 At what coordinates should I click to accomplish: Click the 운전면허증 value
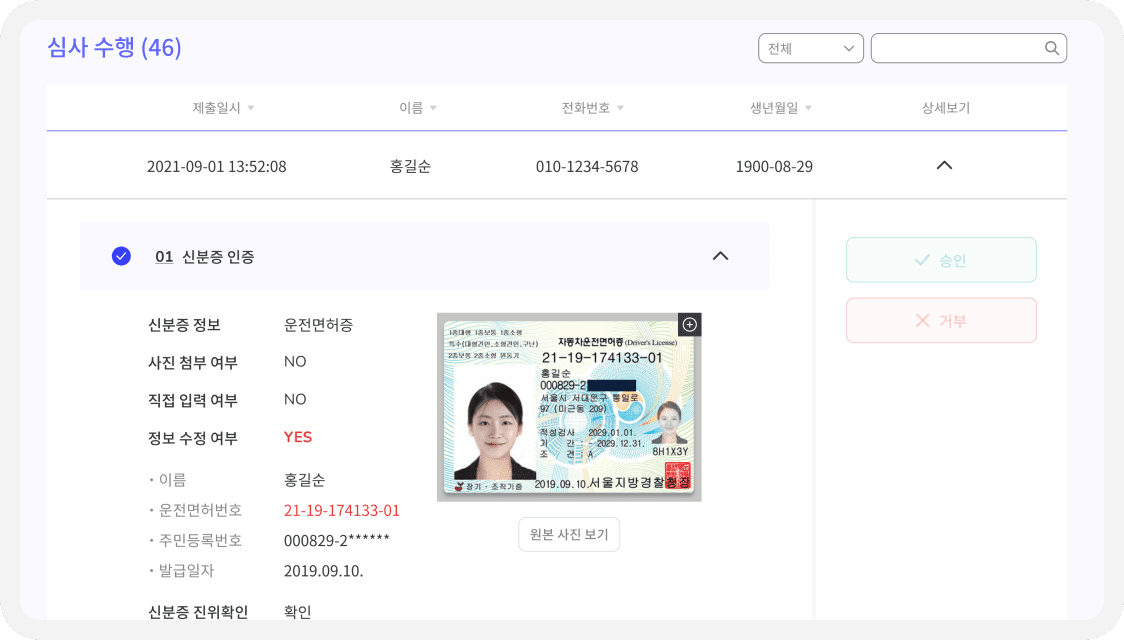click(x=318, y=325)
